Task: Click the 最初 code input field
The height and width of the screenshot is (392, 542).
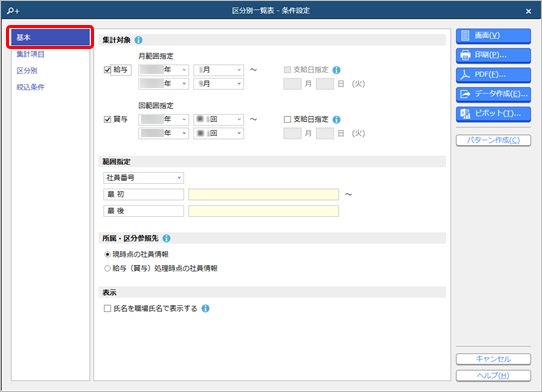Action: (x=143, y=194)
